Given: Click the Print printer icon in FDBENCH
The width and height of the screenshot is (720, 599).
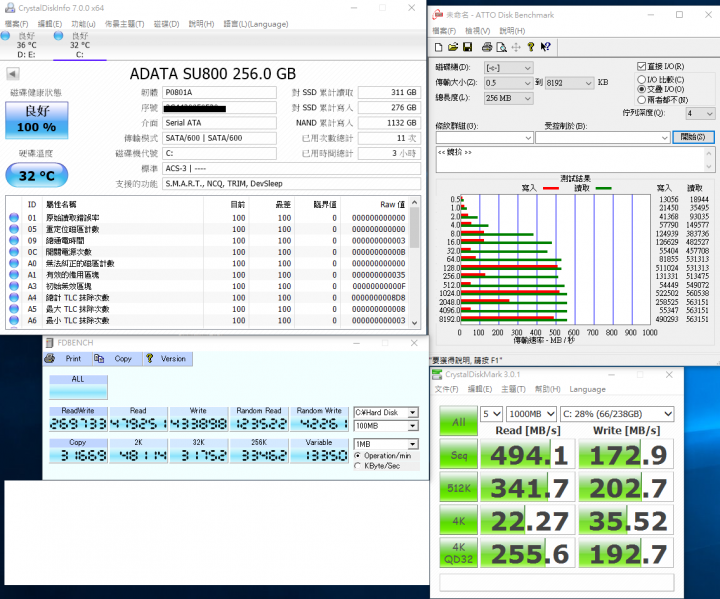Looking at the screenshot, I should coord(50,358).
